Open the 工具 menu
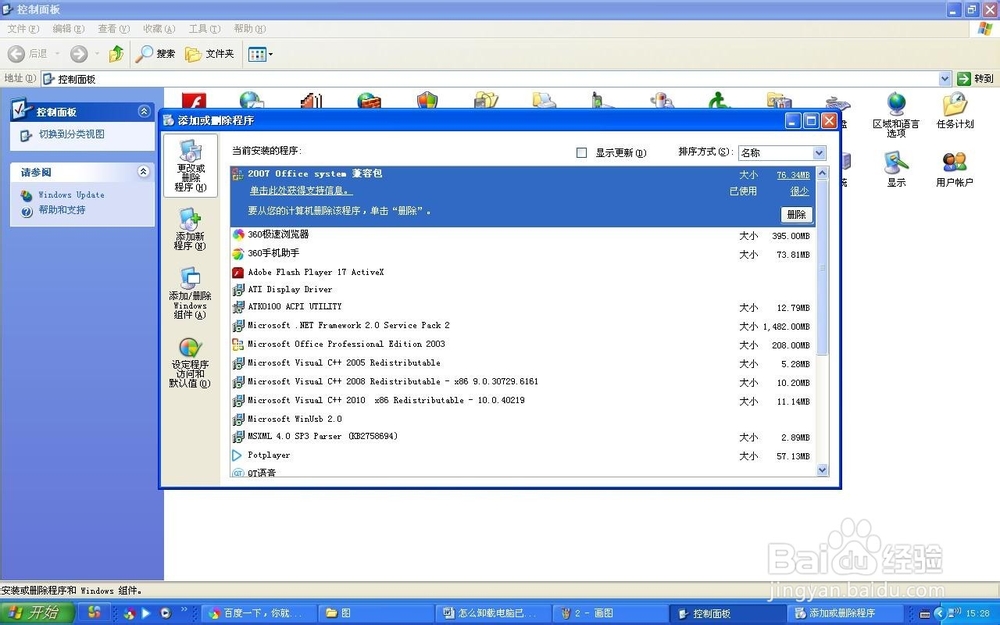This screenshot has height=625, width=1000. 204,29
